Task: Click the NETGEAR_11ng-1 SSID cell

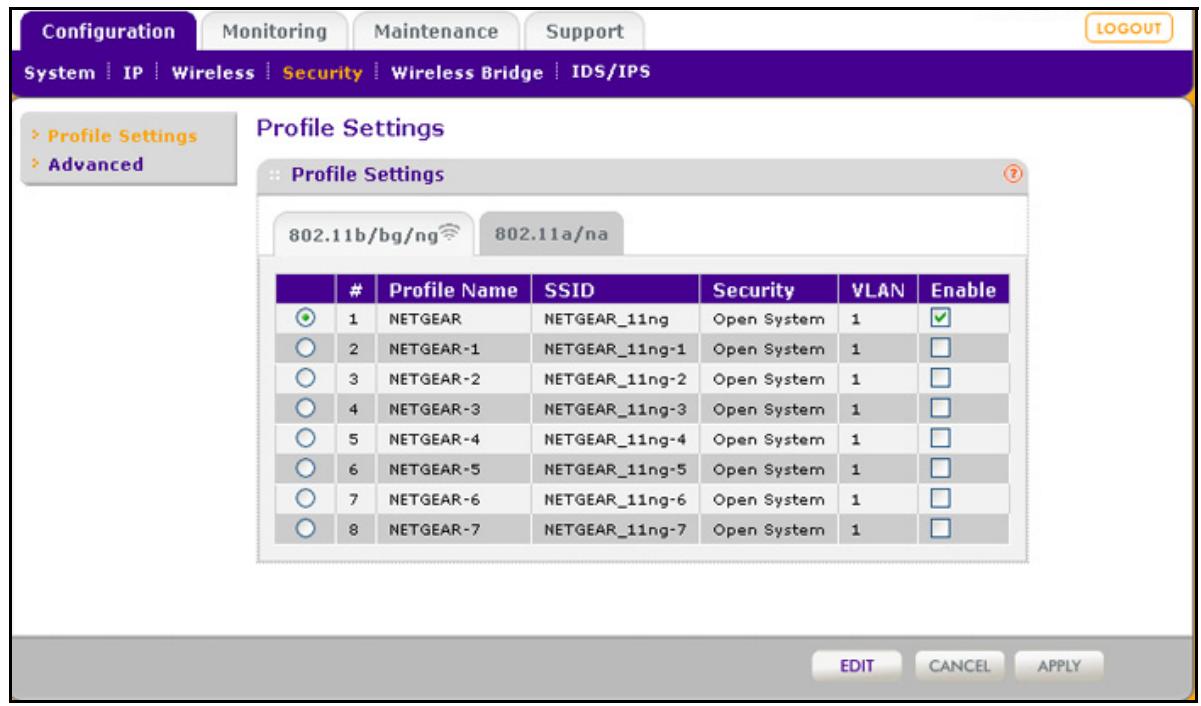Action: tap(616, 347)
